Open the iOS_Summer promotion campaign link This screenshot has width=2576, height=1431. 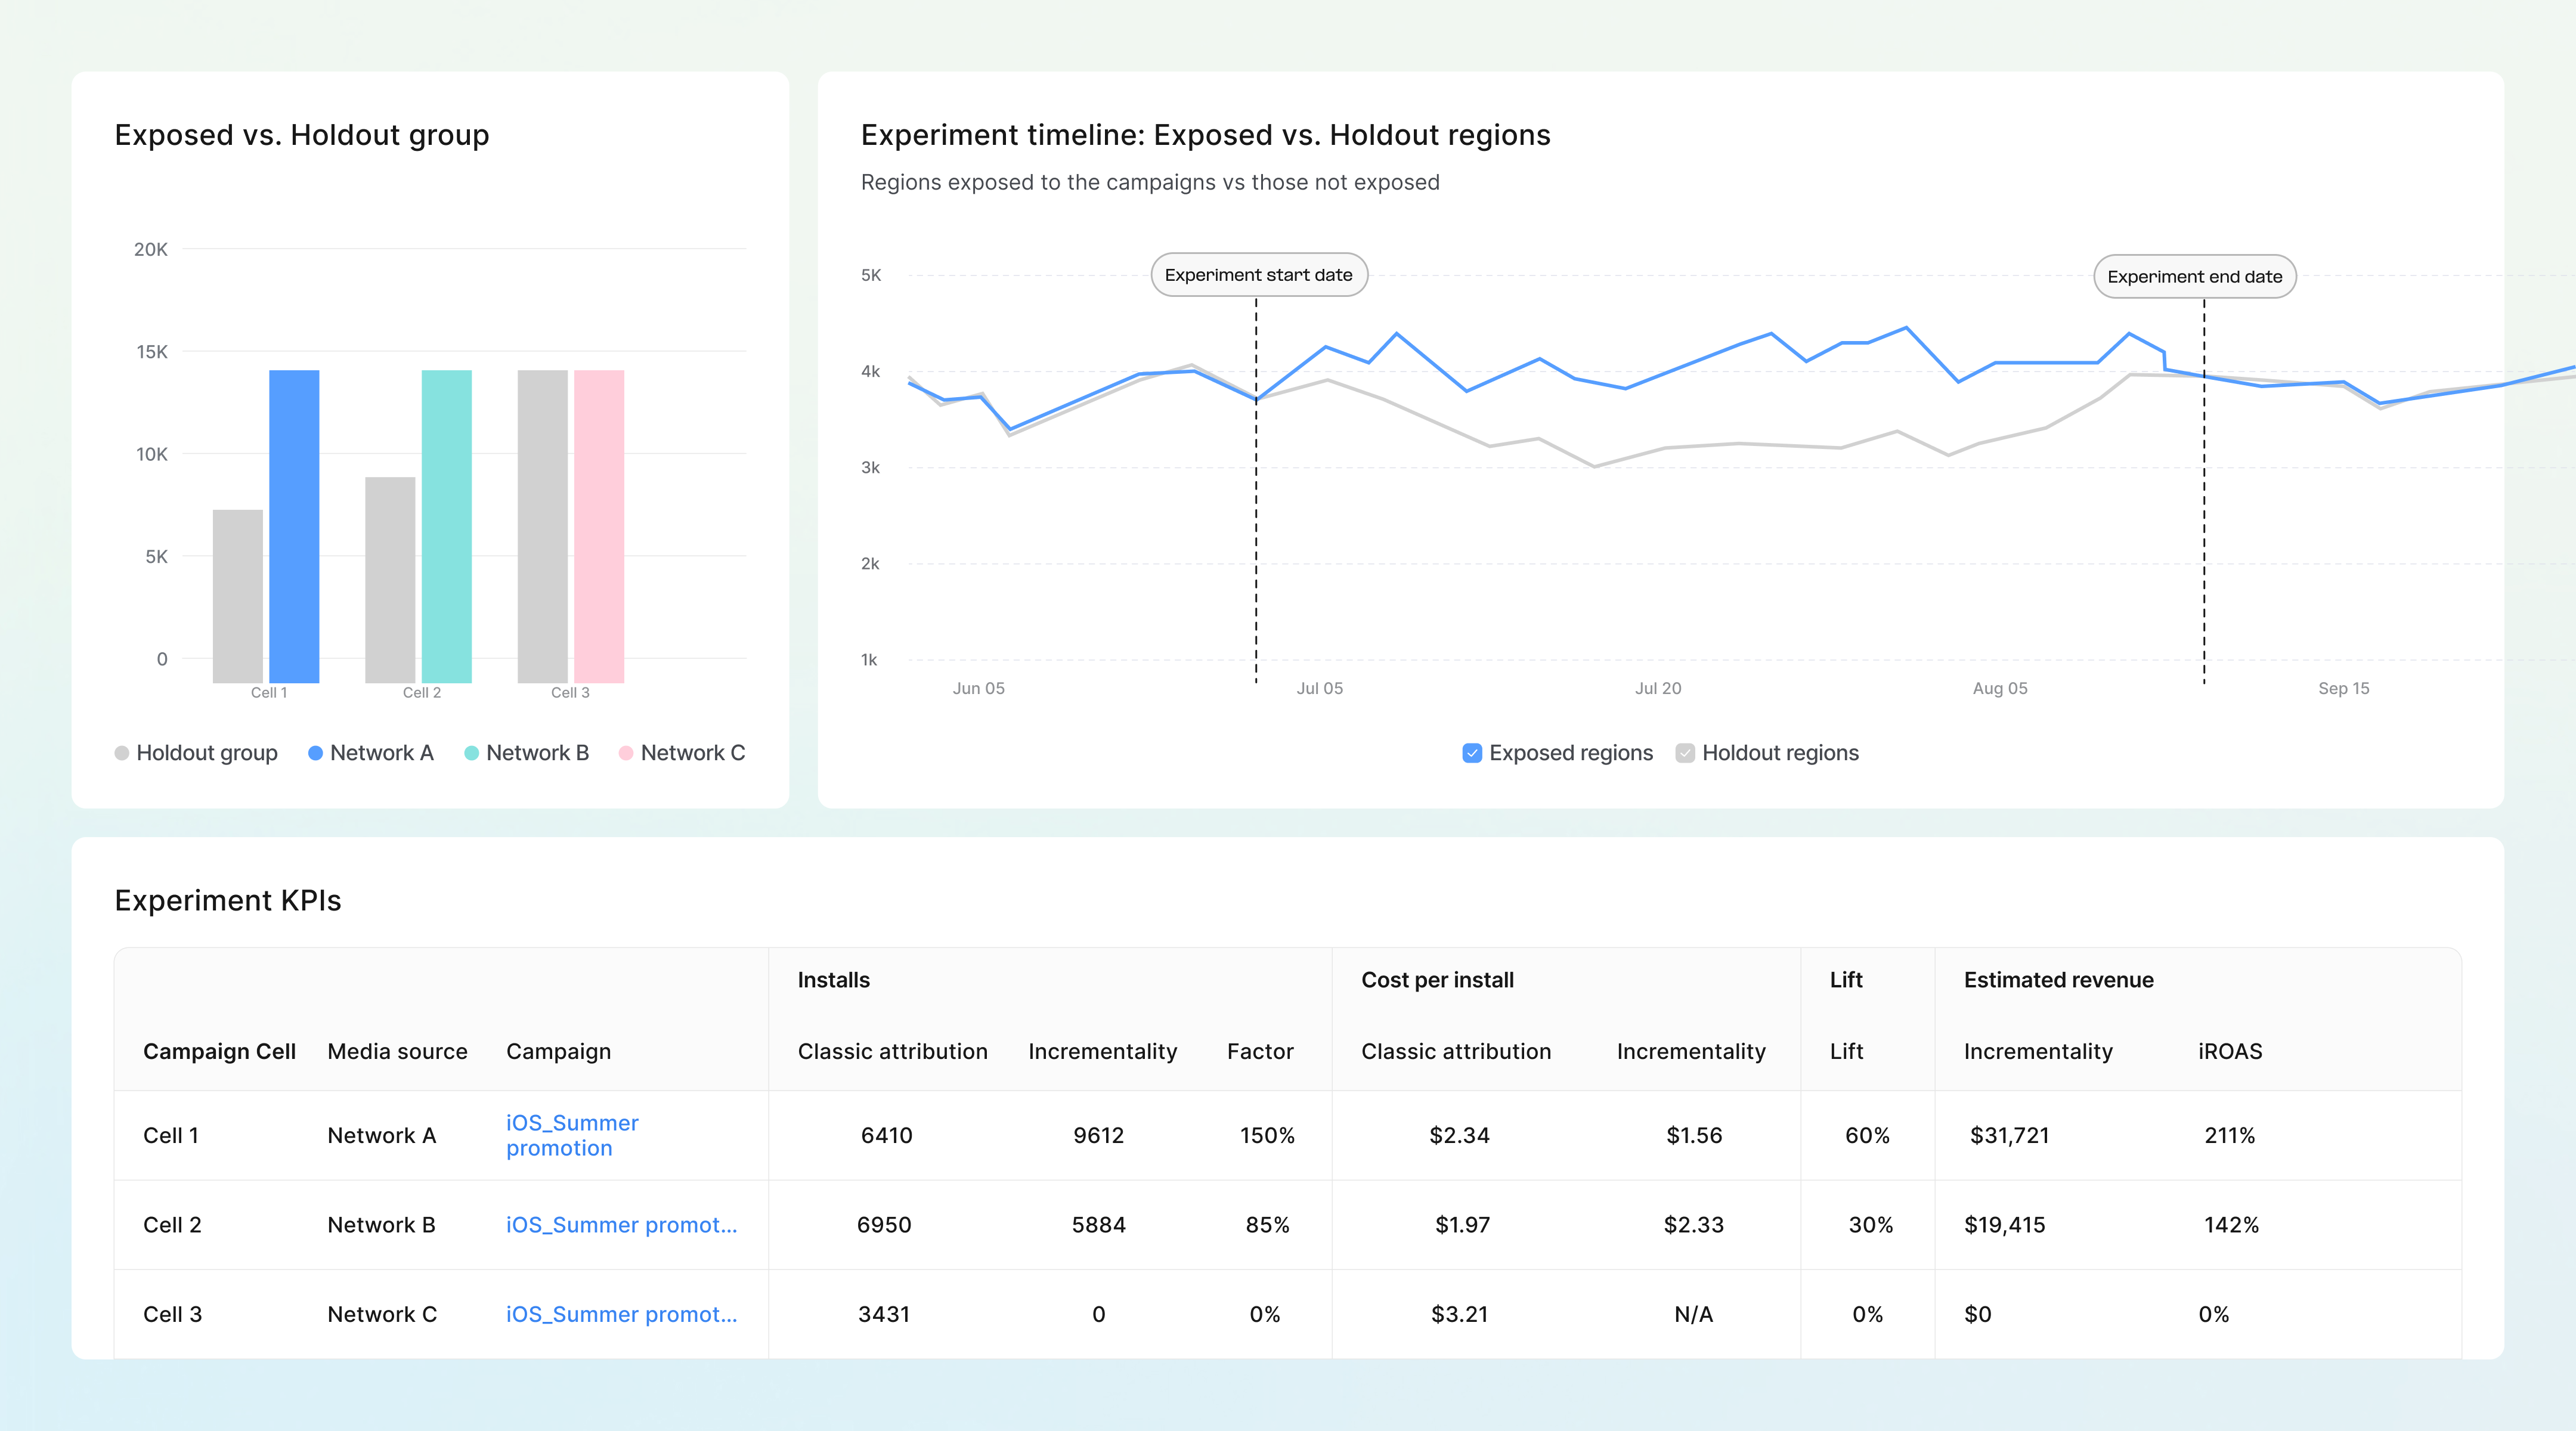pos(572,1135)
